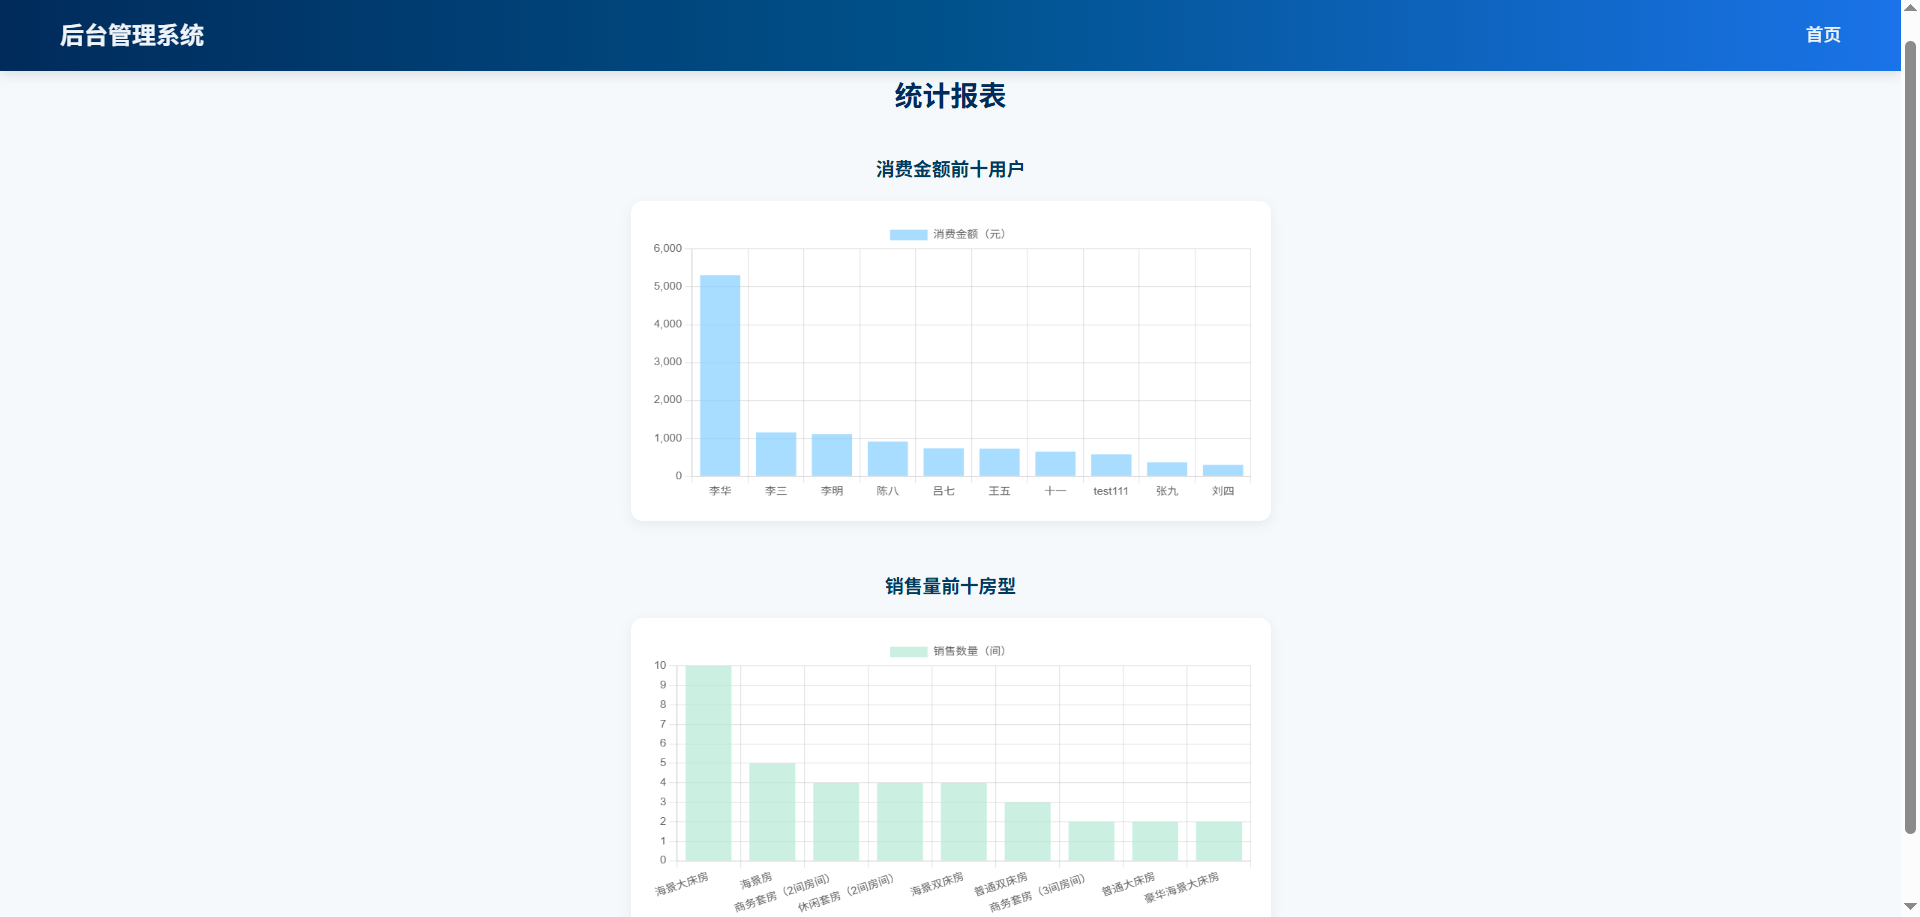Image resolution: width=1920 pixels, height=917 pixels.
Task: Click the 销售量前十房型 chart title
Action: click(949, 587)
